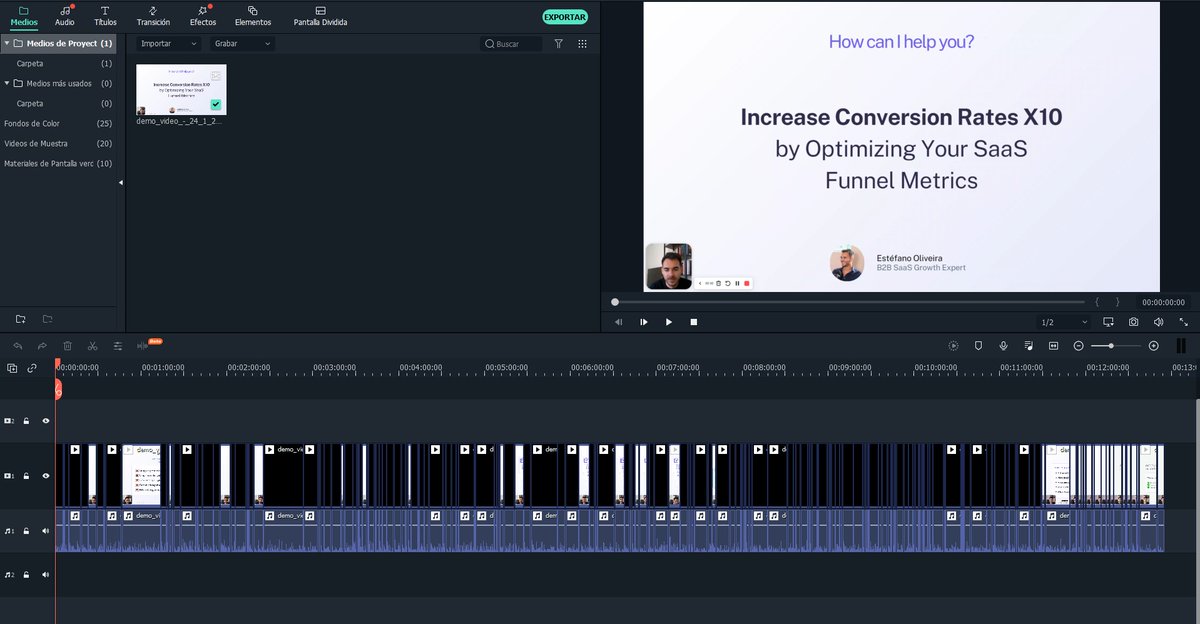Stop the preview playback

tap(694, 322)
